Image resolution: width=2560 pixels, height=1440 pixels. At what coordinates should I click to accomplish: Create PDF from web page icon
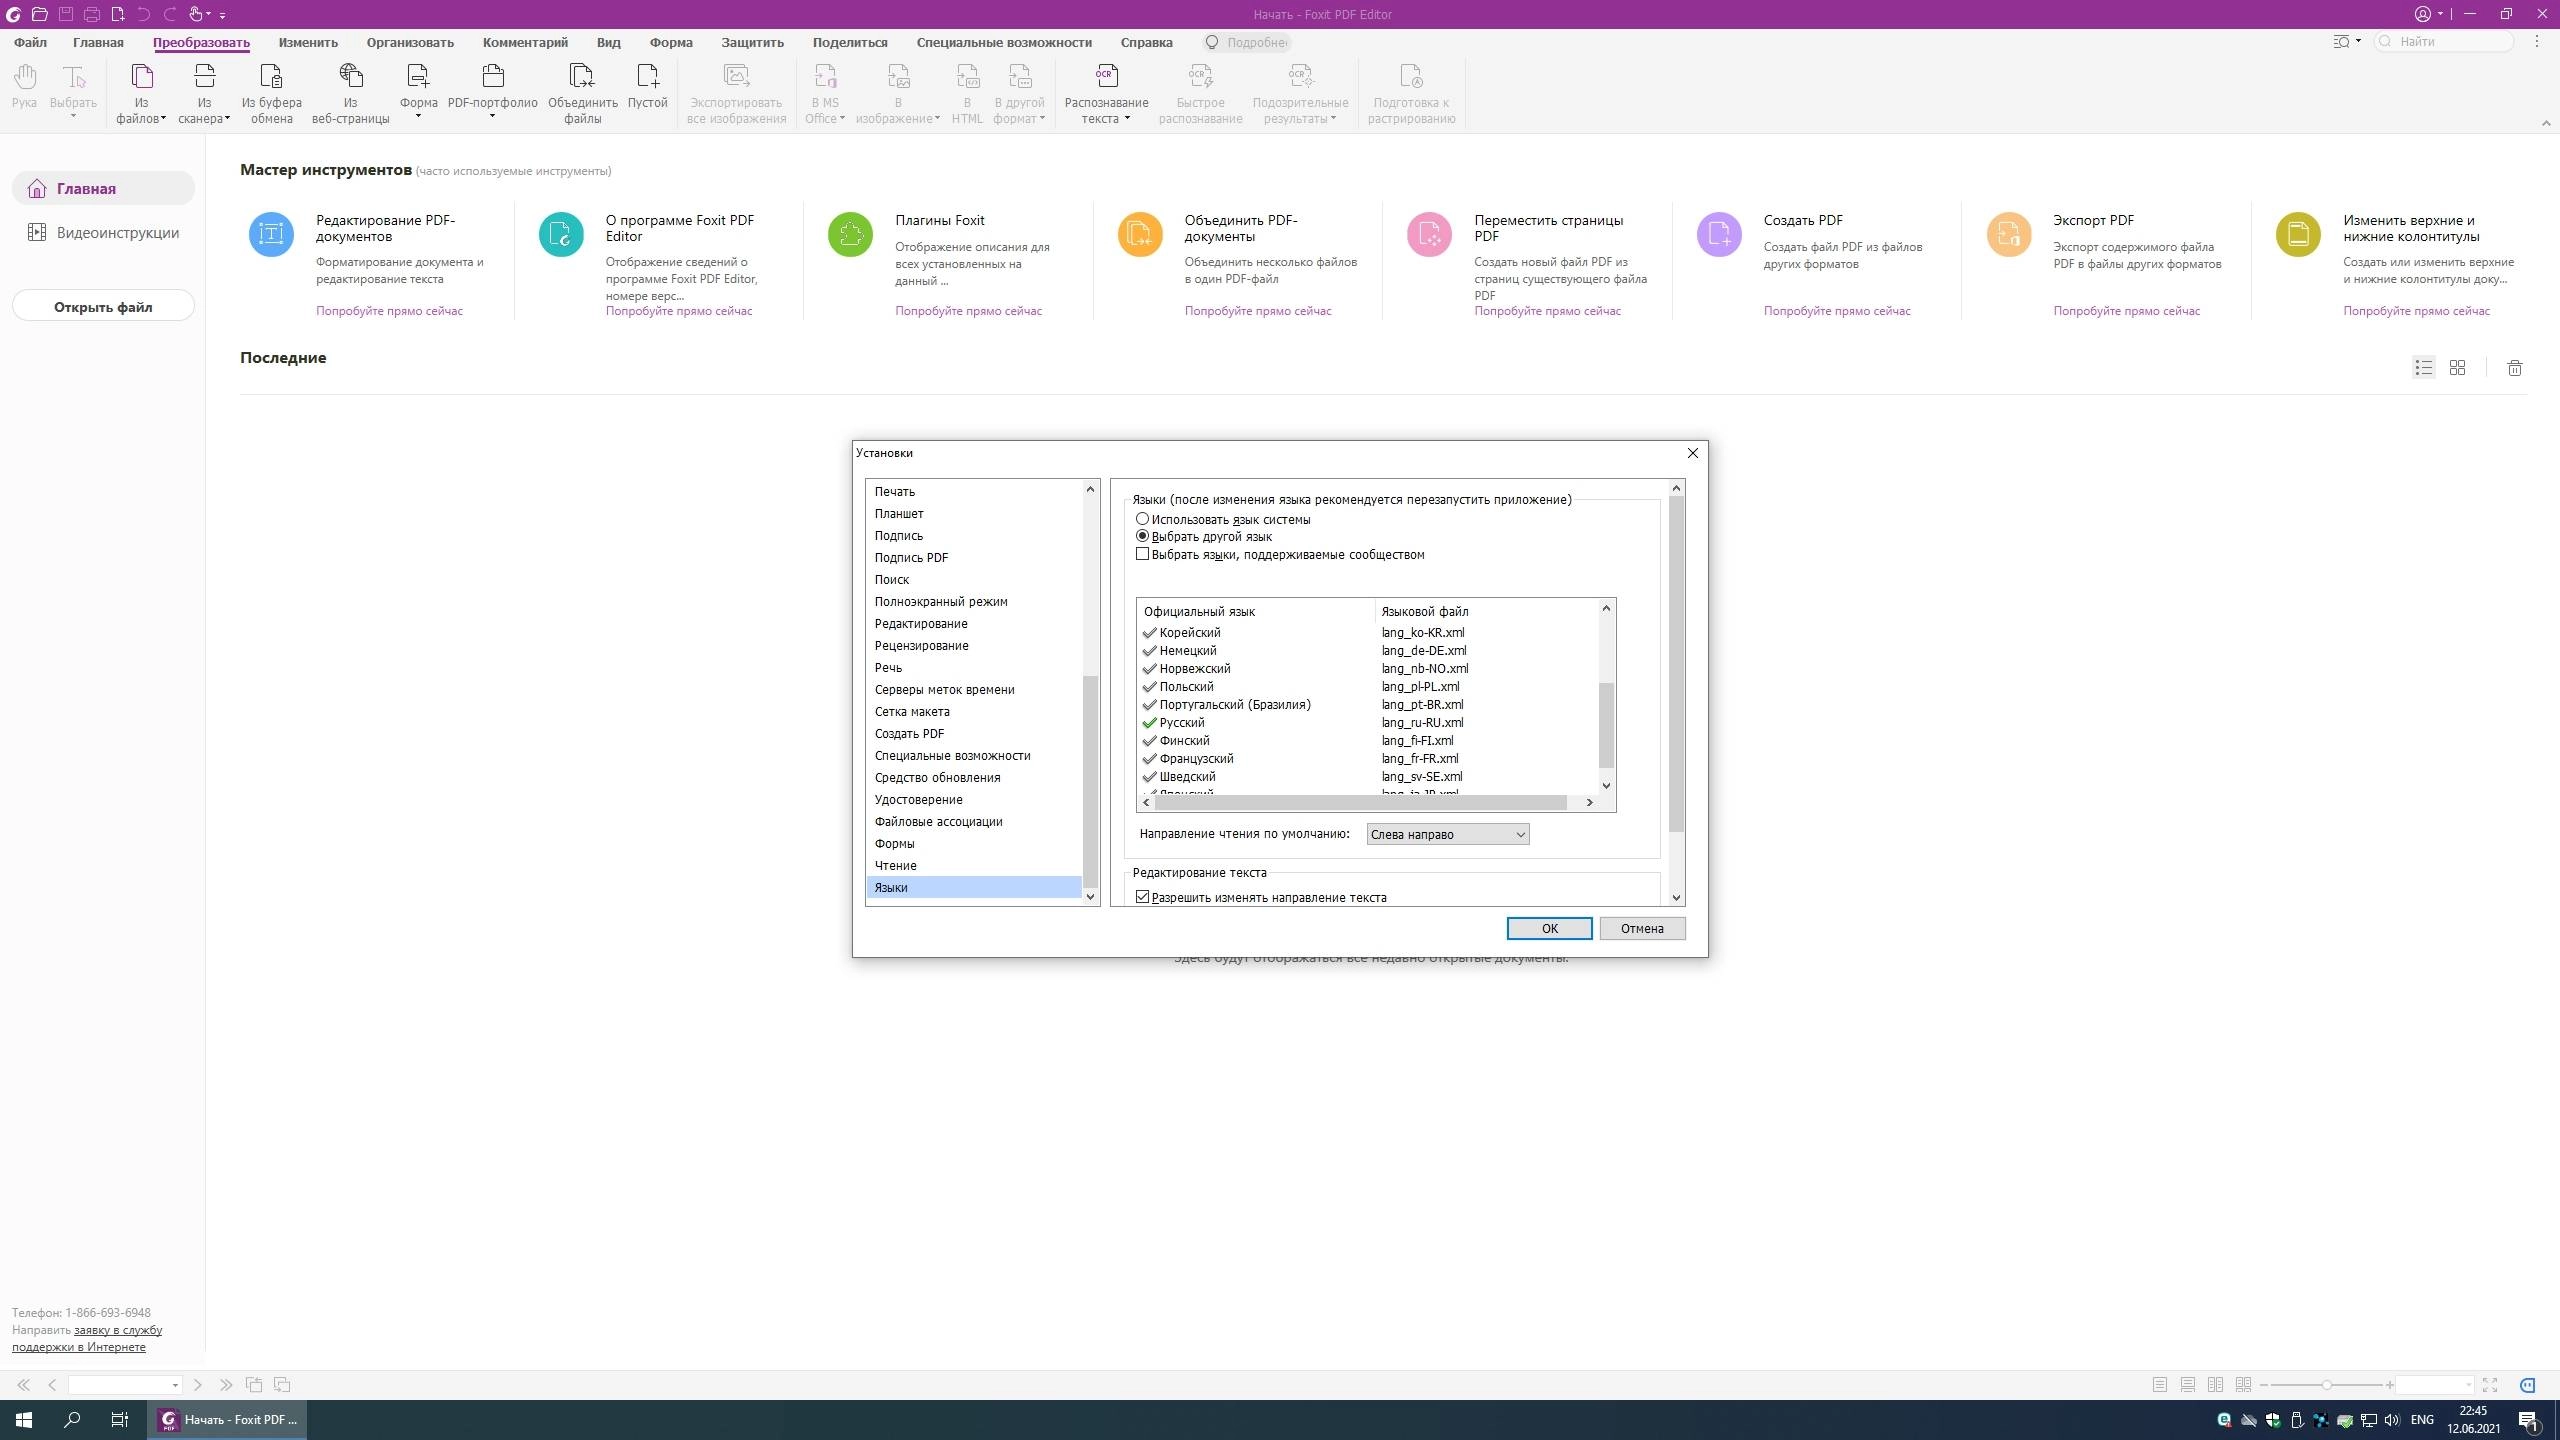click(x=350, y=76)
